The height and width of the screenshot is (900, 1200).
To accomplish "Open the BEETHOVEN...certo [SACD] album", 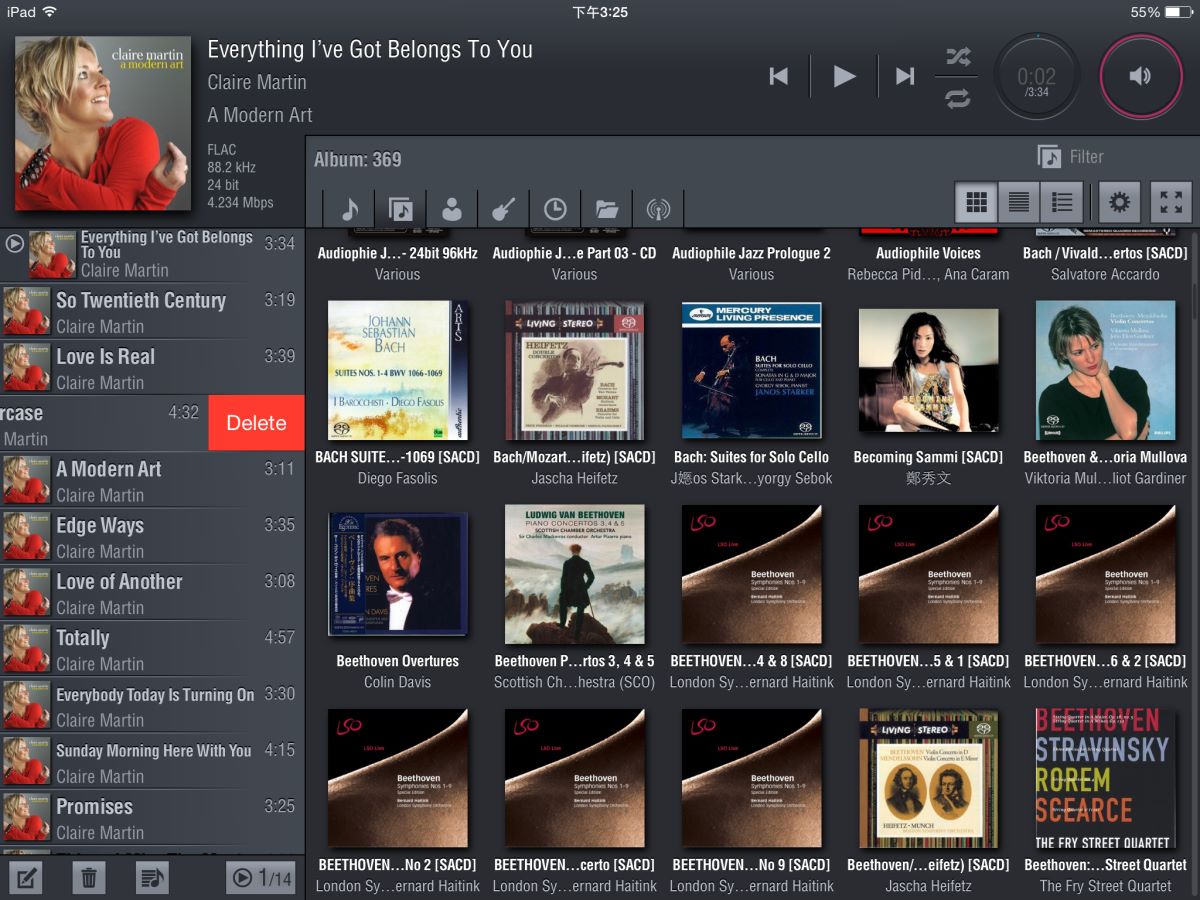I will [574, 778].
